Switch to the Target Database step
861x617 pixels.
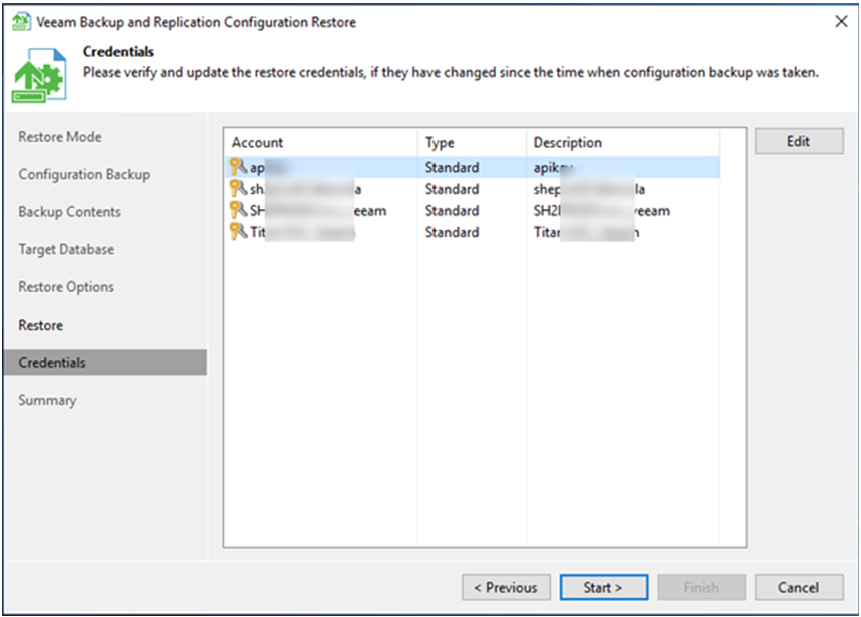(66, 249)
